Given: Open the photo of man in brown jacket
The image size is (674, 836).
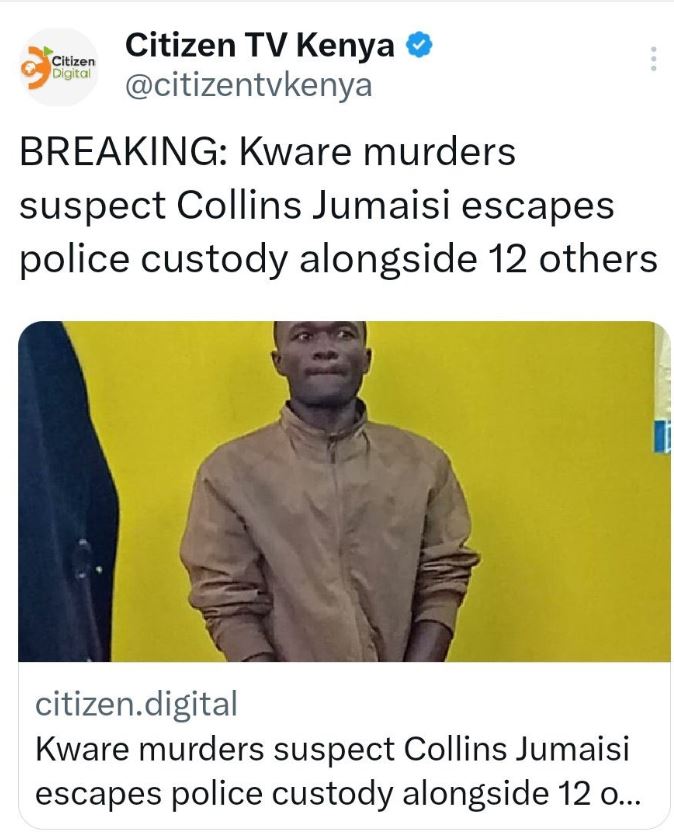Looking at the screenshot, I should click(x=344, y=491).
